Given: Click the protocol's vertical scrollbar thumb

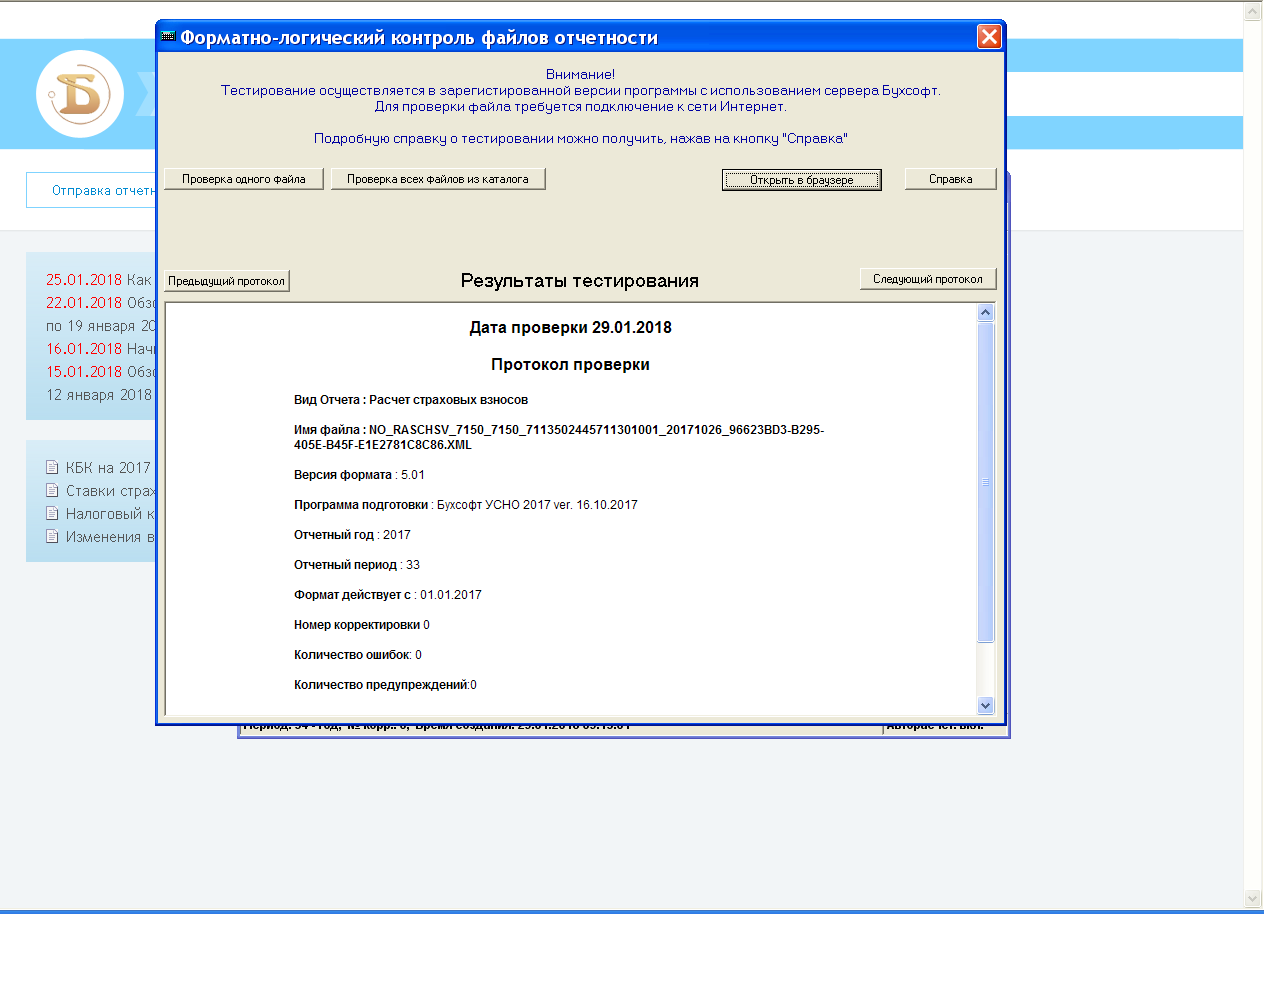Looking at the screenshot, I should (985, 482).
